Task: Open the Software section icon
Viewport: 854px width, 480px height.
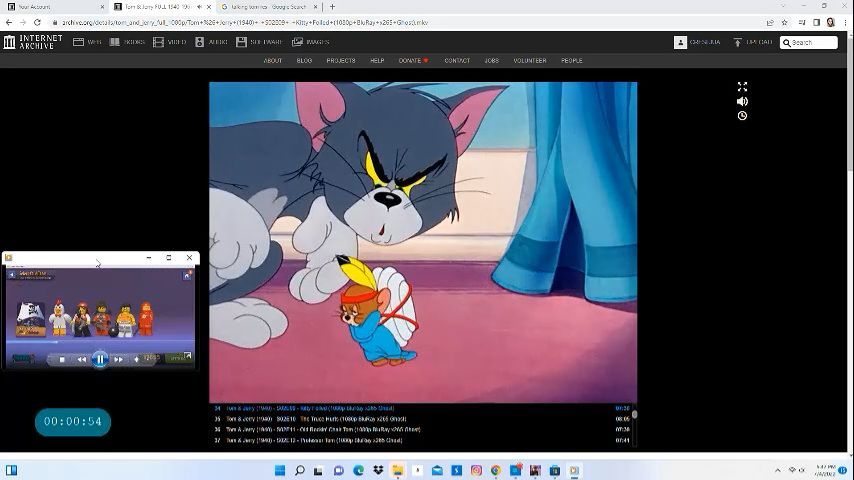Action: [241, 42]
